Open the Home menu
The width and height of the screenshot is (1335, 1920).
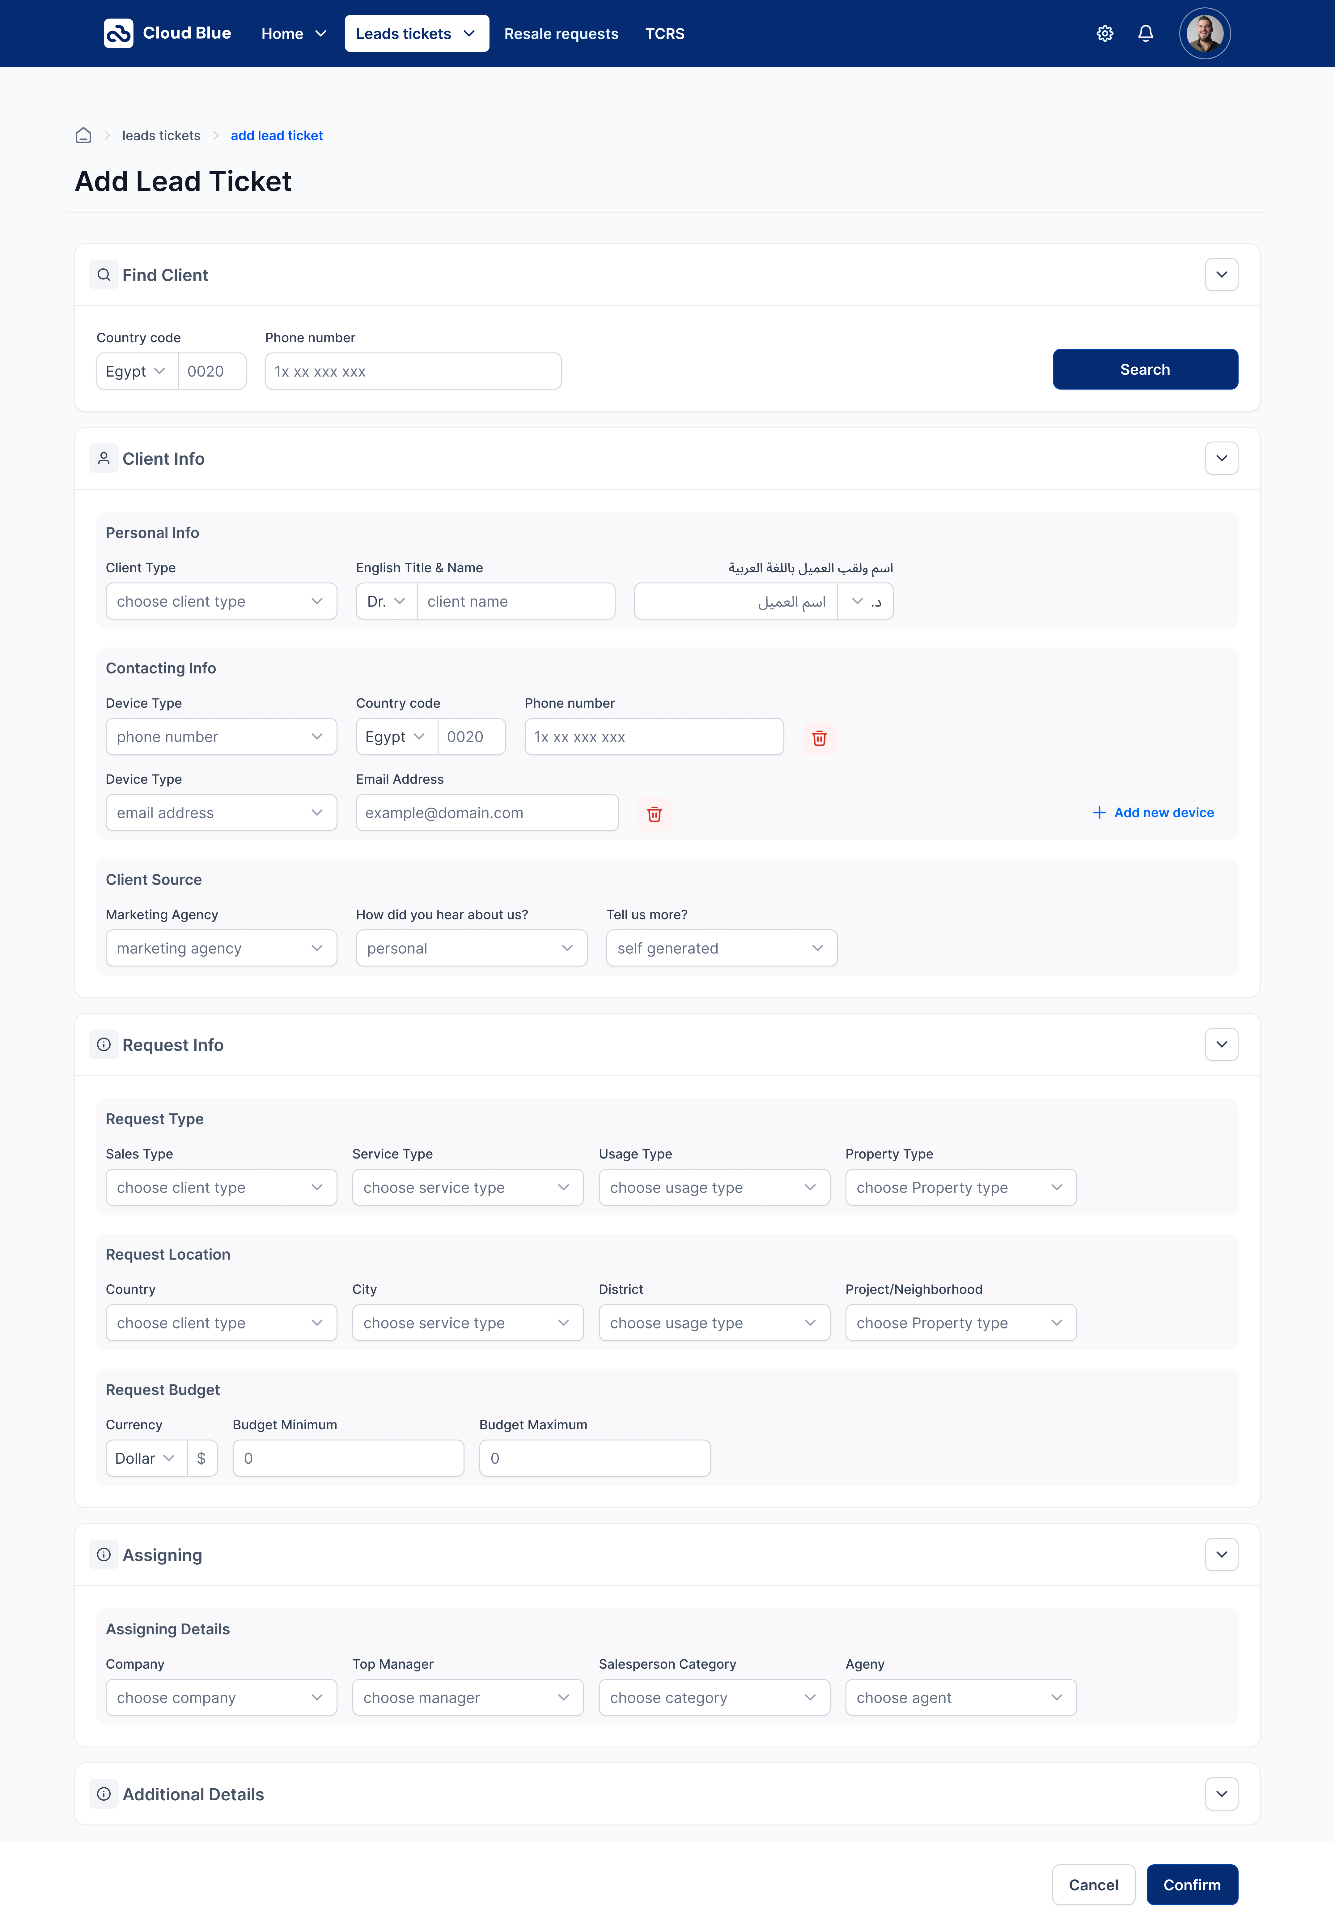point(294,34)
